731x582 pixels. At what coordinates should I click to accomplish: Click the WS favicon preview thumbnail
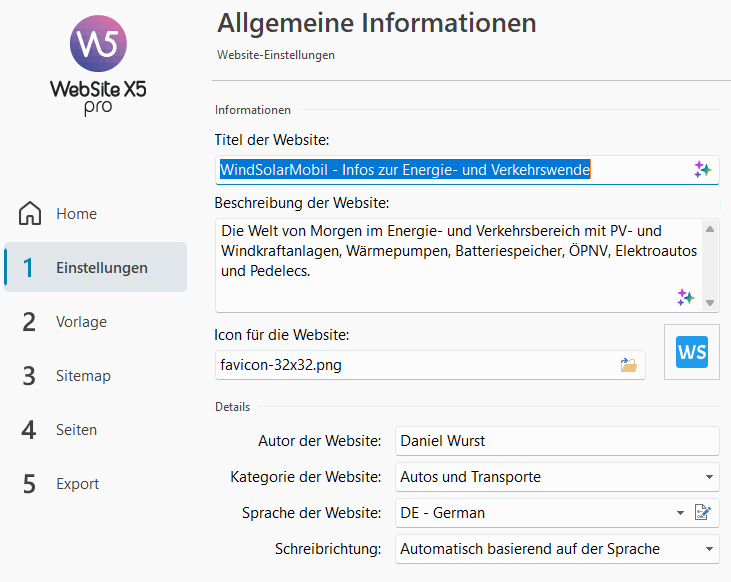[x=692, y=352]
